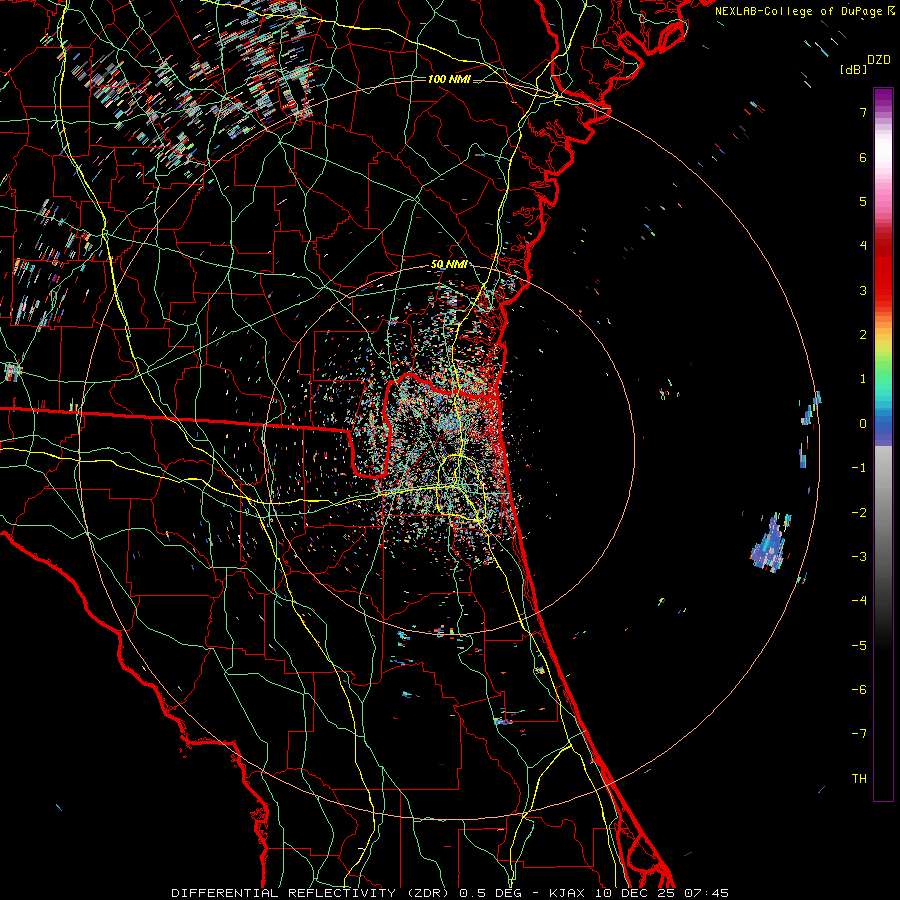Click the 6 value on color scale
This screenshot has width=900, height=900.
click(x=863, y=157)
